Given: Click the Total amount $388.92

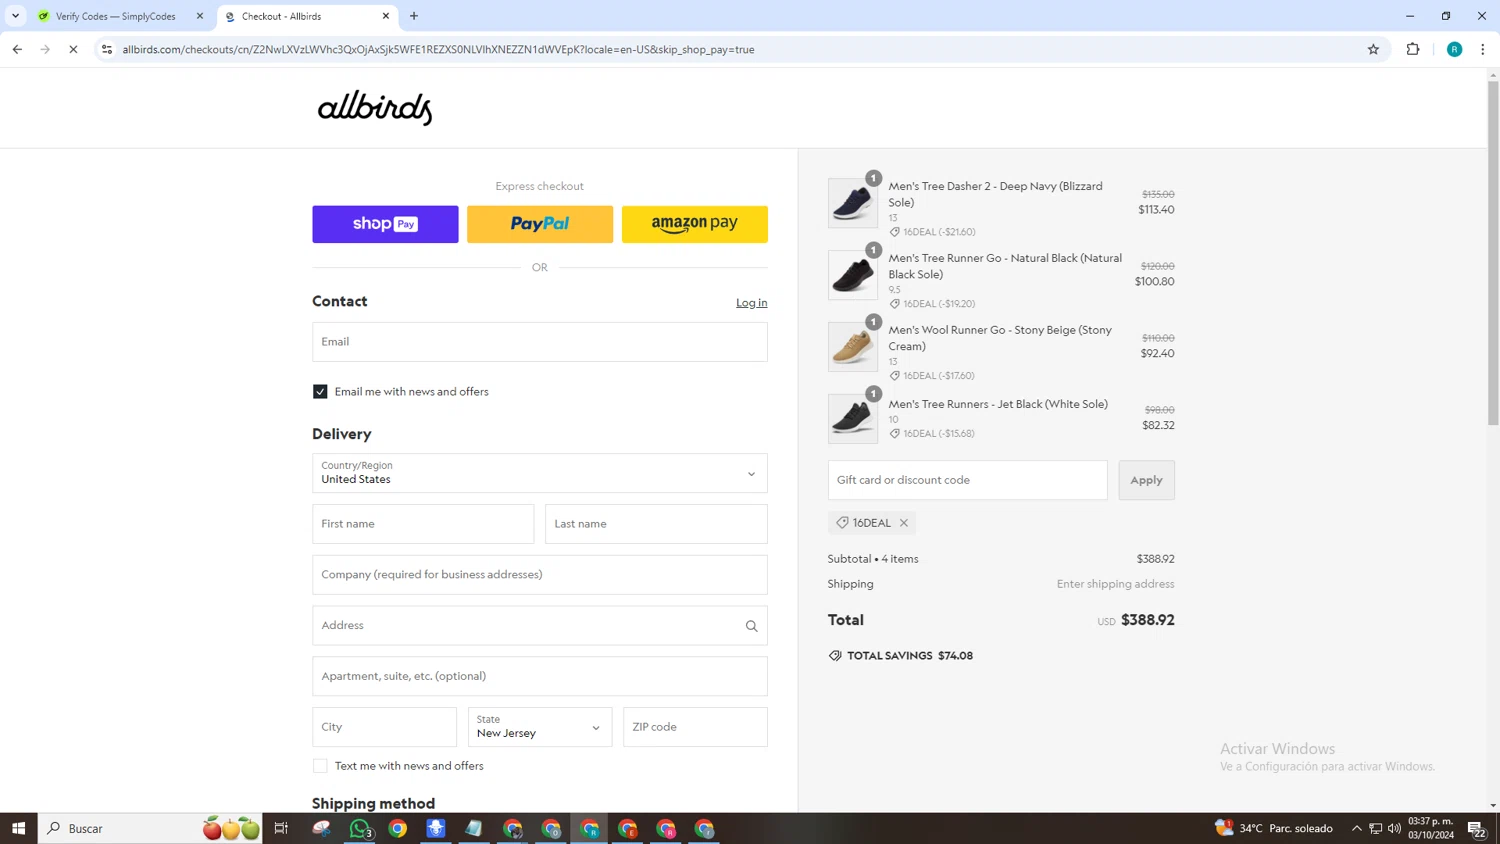Looking at the screenshot, I should (1148, 620).
